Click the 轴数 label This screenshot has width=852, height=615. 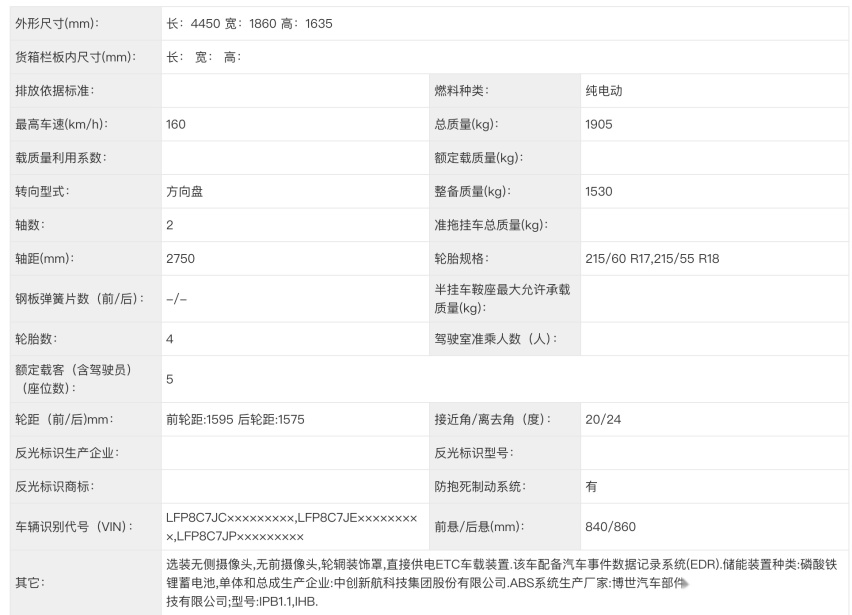point(30,225)
